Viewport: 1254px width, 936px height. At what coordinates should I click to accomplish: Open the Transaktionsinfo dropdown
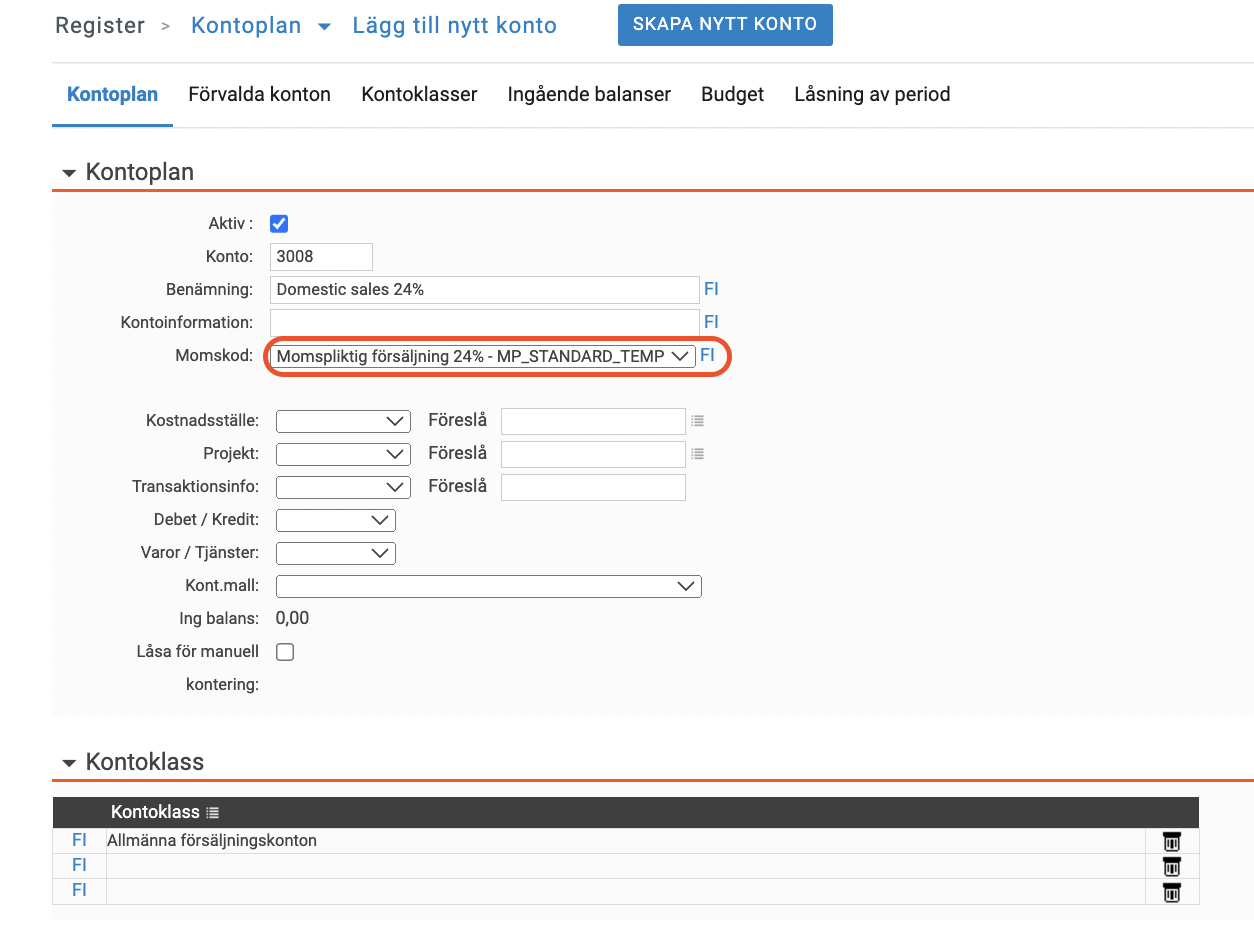pos(343,487)
